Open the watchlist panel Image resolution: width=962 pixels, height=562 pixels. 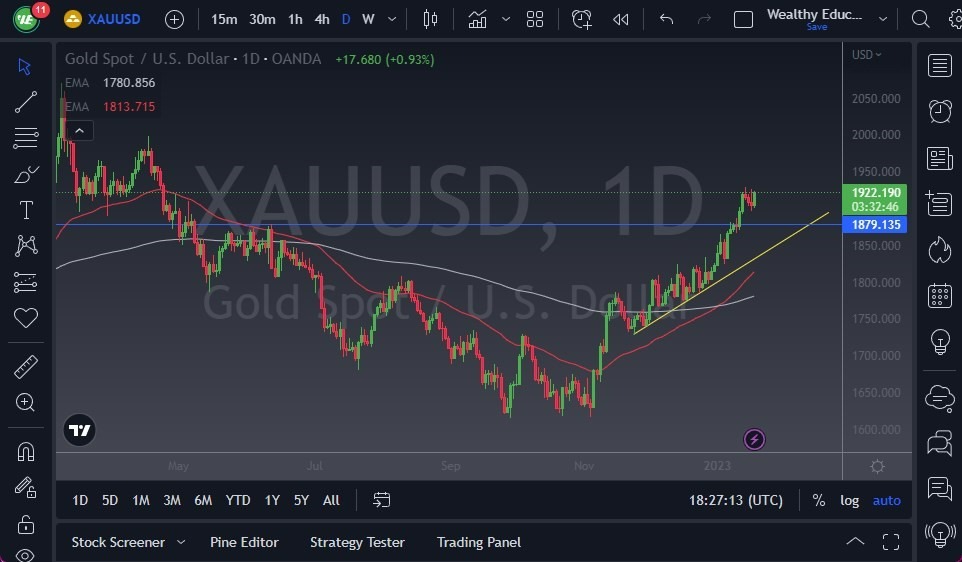[939, 65]
